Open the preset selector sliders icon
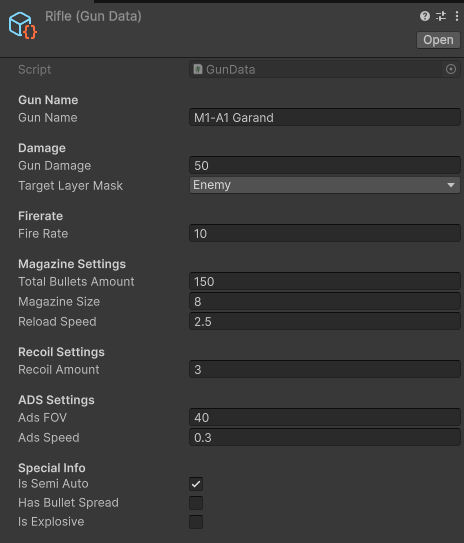The width and height of the screenshot is (464, 543). click(x=441, y=16)
